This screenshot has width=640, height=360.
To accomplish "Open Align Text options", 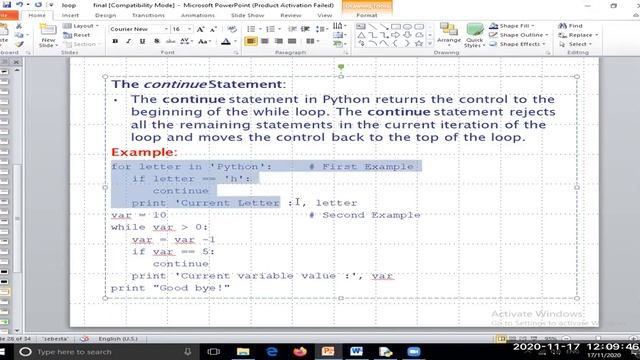I will pos(339,35).
